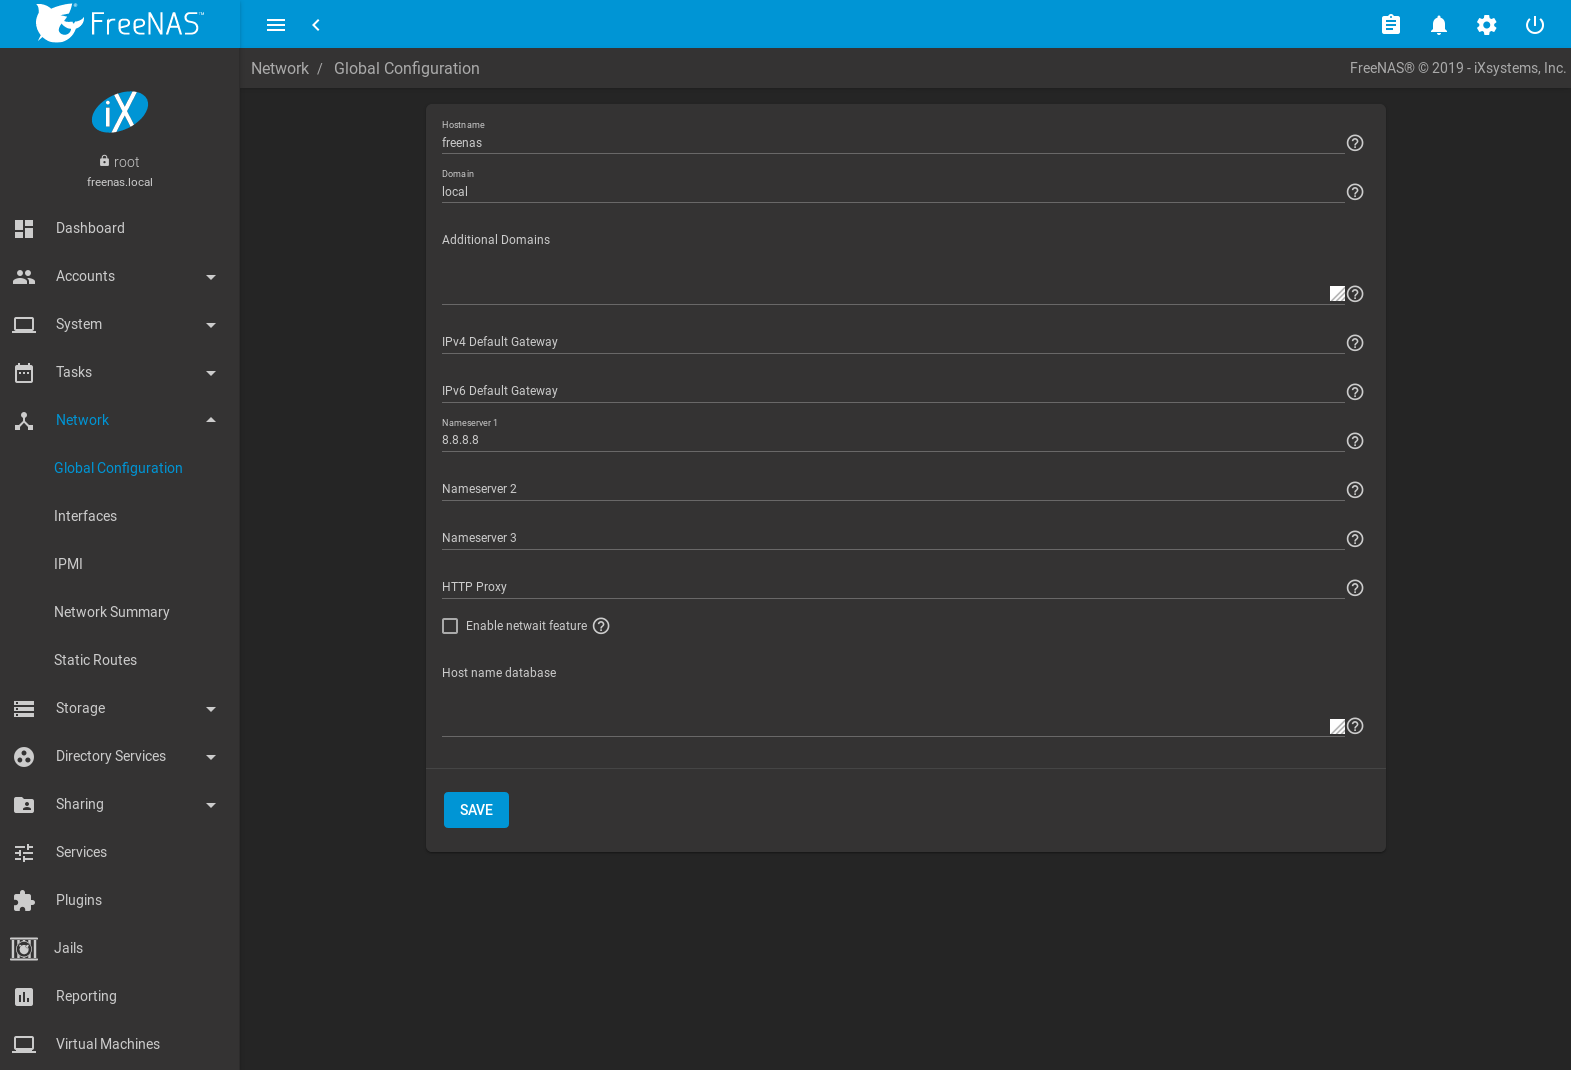The image size is (1571, 1070).
Task: Collapse sidebar with the back chevron
Action: pyautogui.click(x=316, y=25)
